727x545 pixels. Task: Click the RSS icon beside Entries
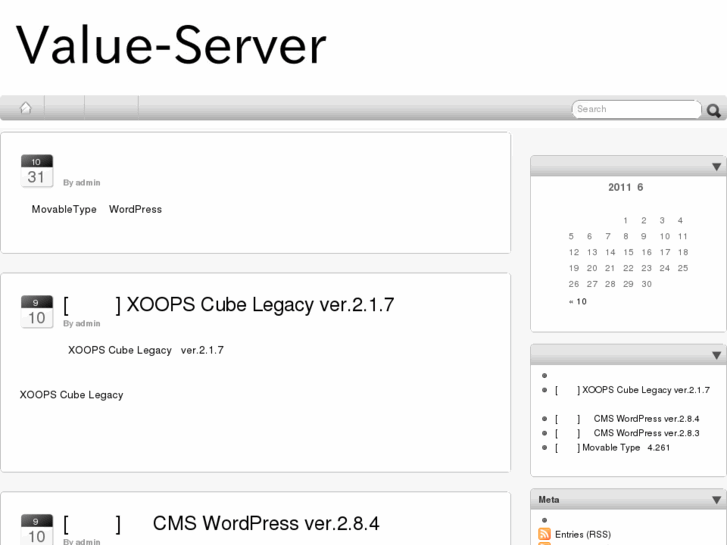point(544,534)
